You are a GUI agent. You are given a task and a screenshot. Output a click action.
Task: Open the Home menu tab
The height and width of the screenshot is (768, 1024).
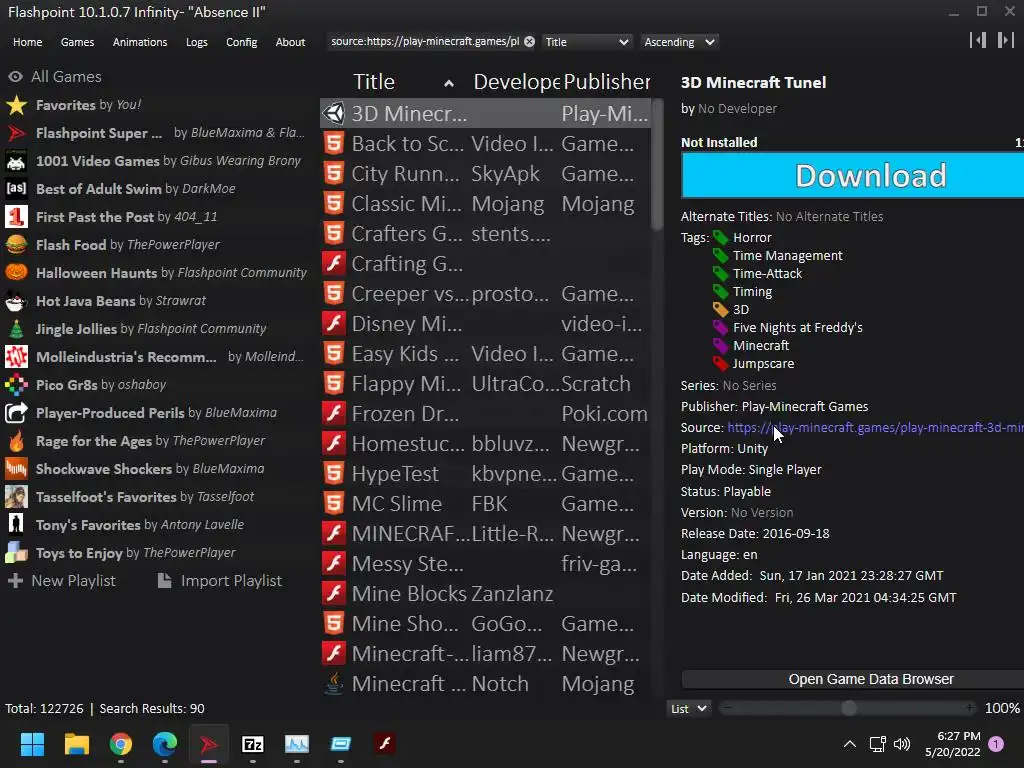pos(27,42)
